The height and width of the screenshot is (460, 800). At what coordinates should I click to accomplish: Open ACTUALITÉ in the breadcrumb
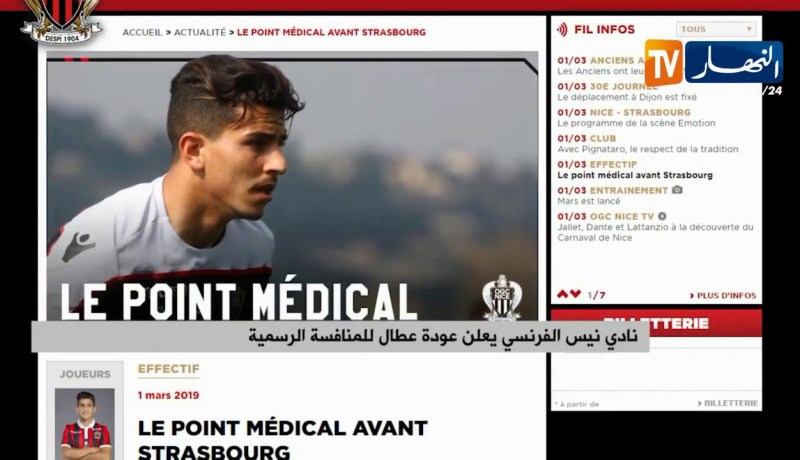pos(200,32)
